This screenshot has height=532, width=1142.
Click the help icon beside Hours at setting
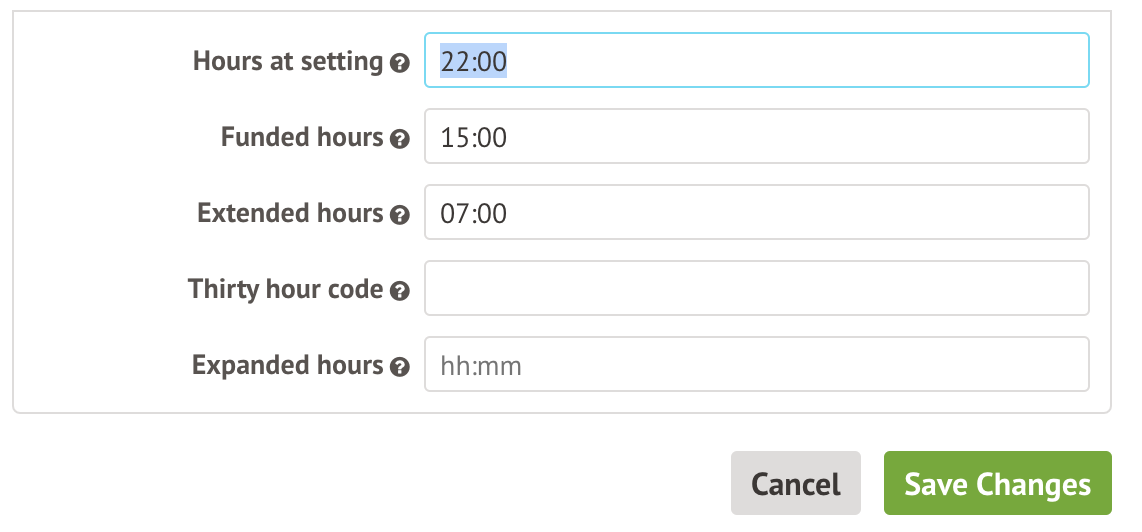[400, 63]
